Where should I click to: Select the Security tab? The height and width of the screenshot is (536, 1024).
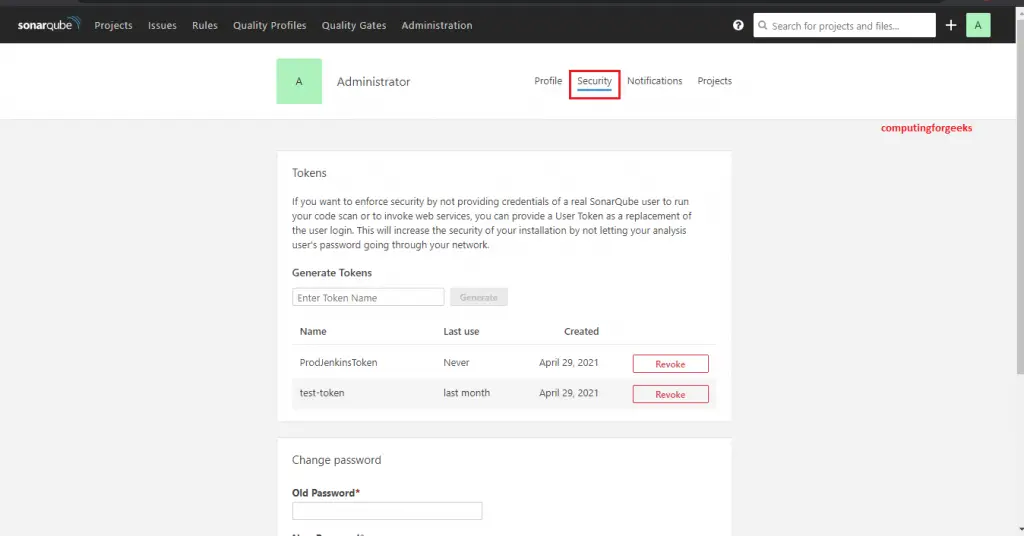click(594, 81)
